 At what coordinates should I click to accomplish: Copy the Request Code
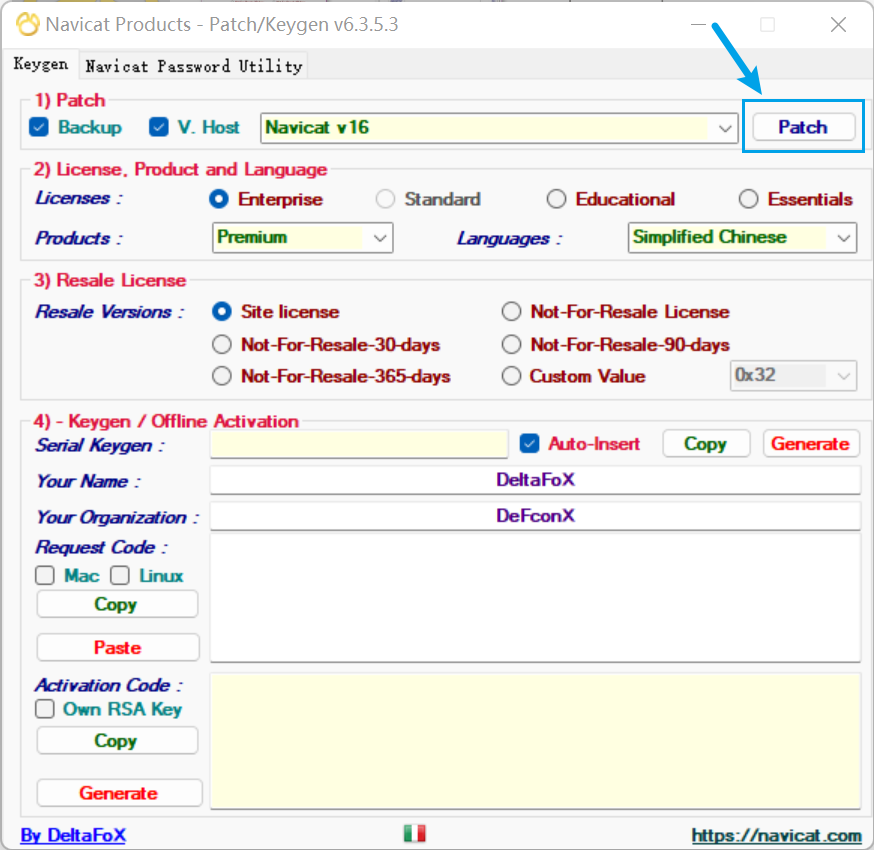click(x=117, y=604)
